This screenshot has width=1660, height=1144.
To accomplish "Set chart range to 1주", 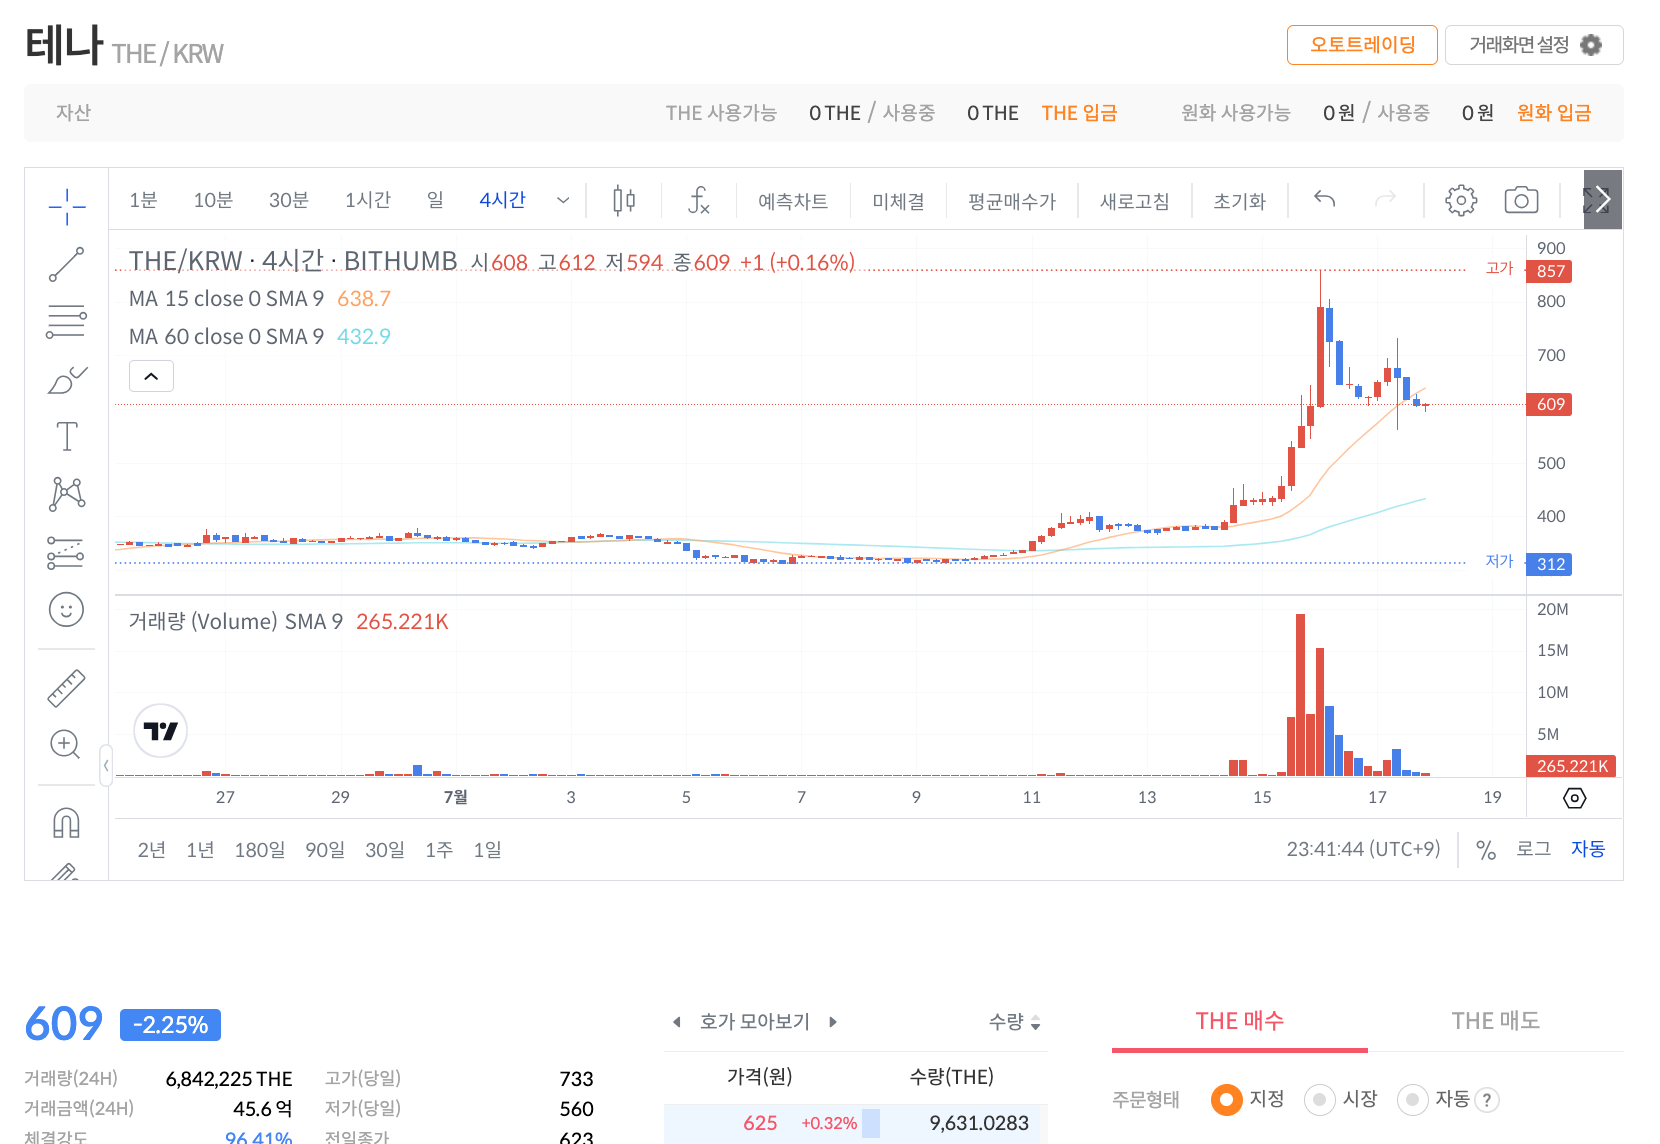I will 439,850.
